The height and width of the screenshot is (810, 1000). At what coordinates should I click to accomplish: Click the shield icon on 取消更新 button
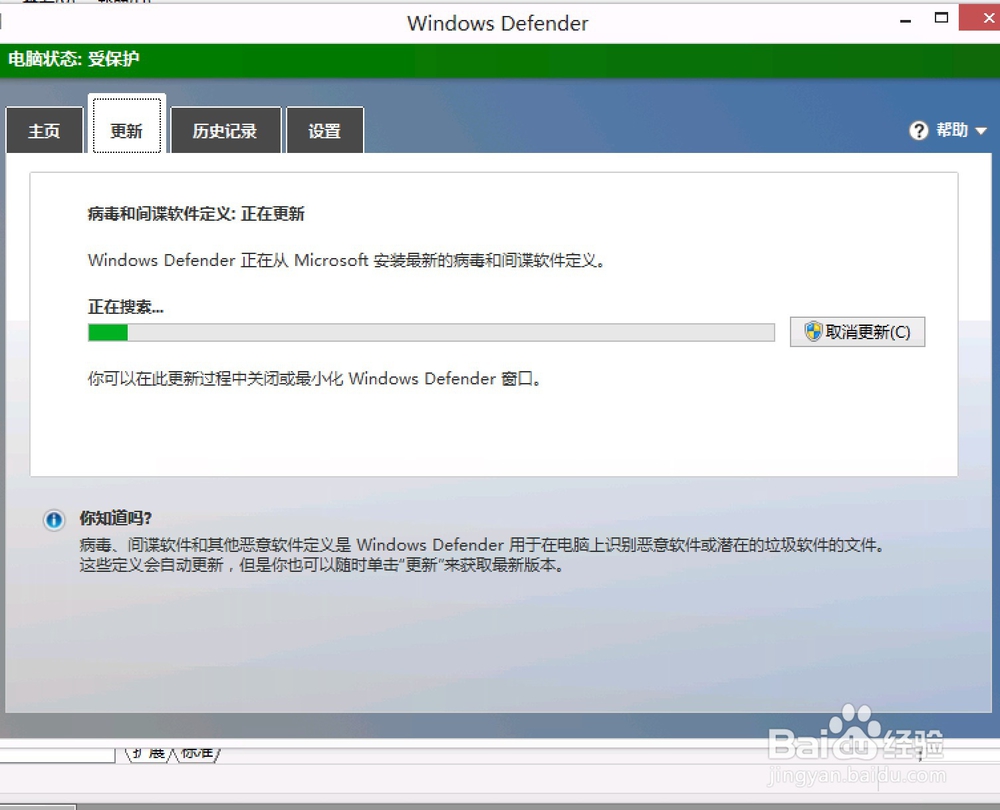(x=812, y=331)
